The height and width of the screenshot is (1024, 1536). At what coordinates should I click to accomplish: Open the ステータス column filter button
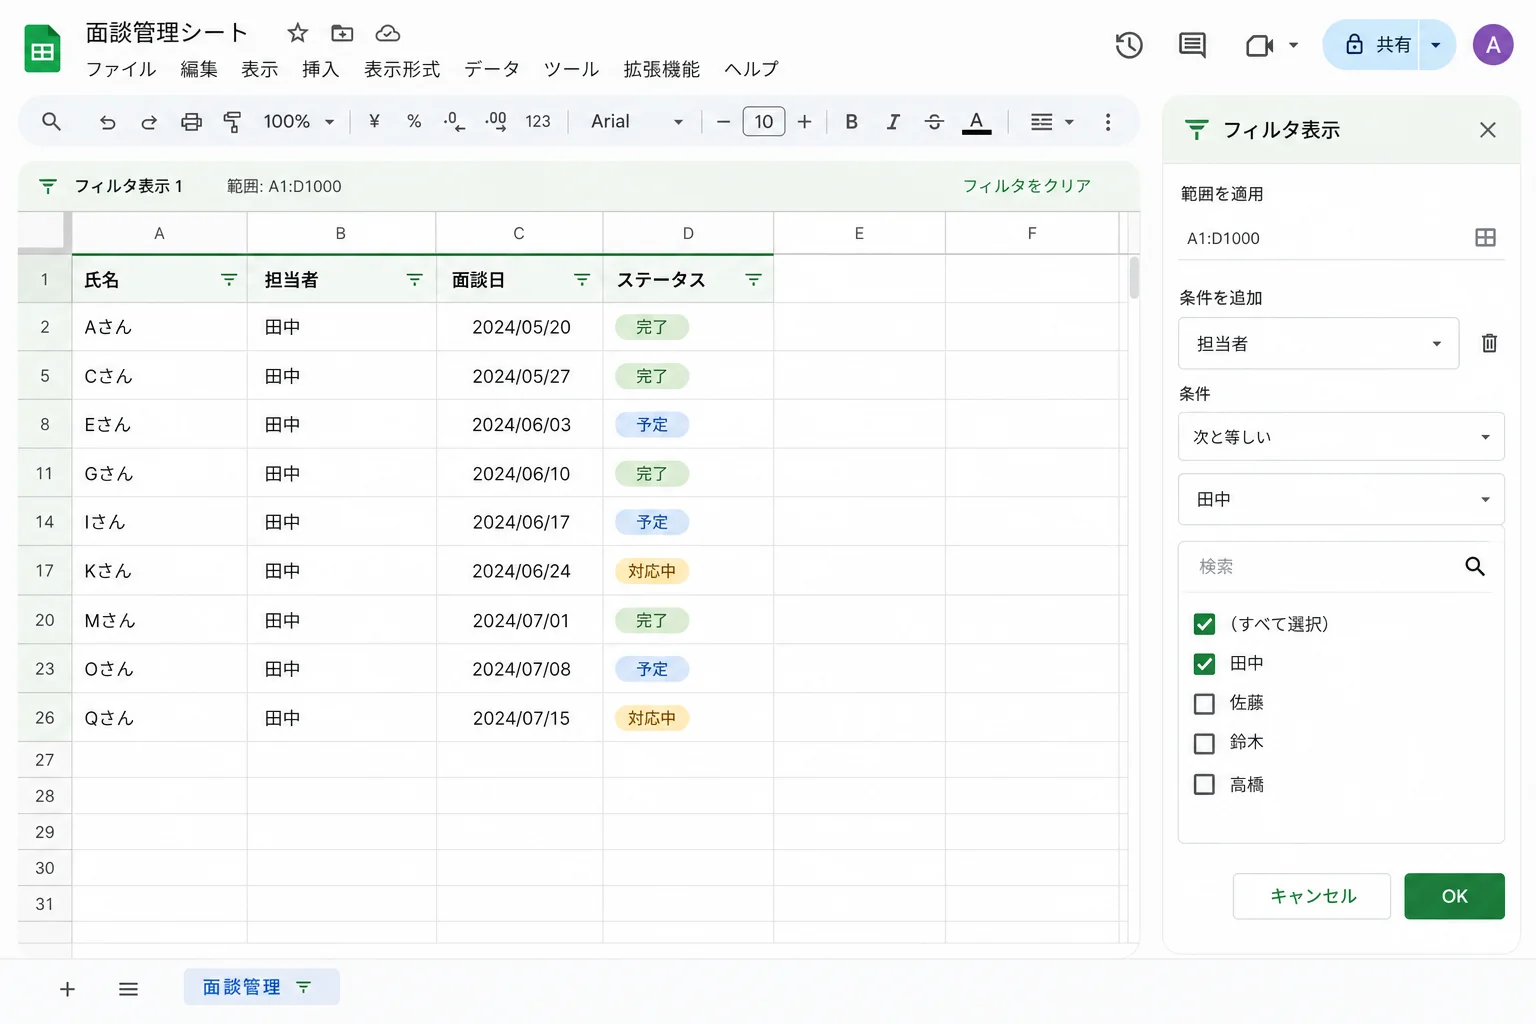coord(754,280)
